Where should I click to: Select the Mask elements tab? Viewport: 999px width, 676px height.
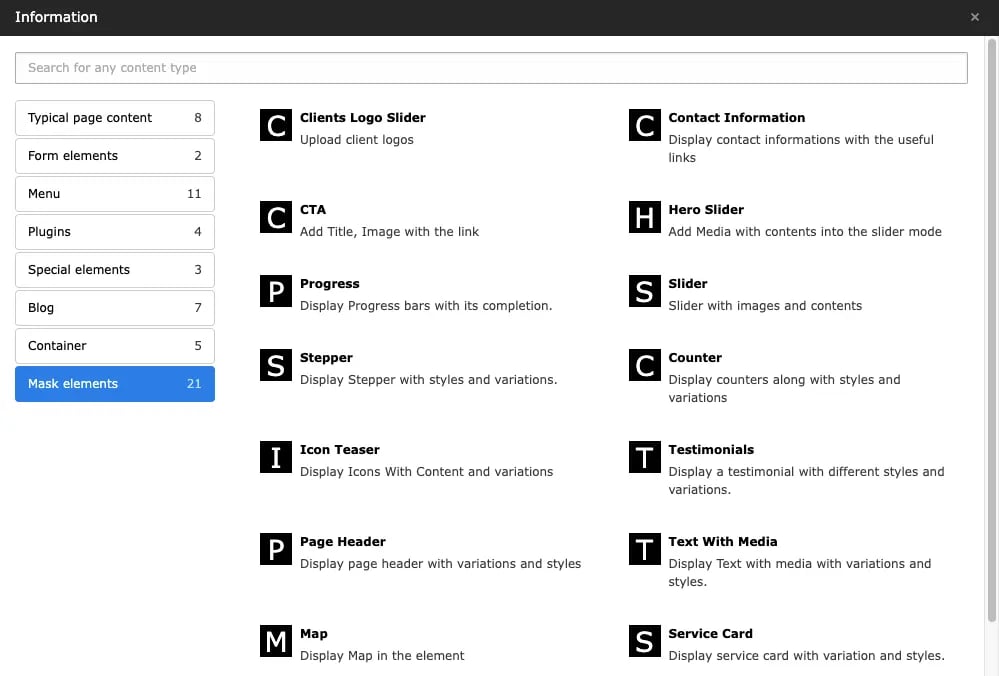115,384
